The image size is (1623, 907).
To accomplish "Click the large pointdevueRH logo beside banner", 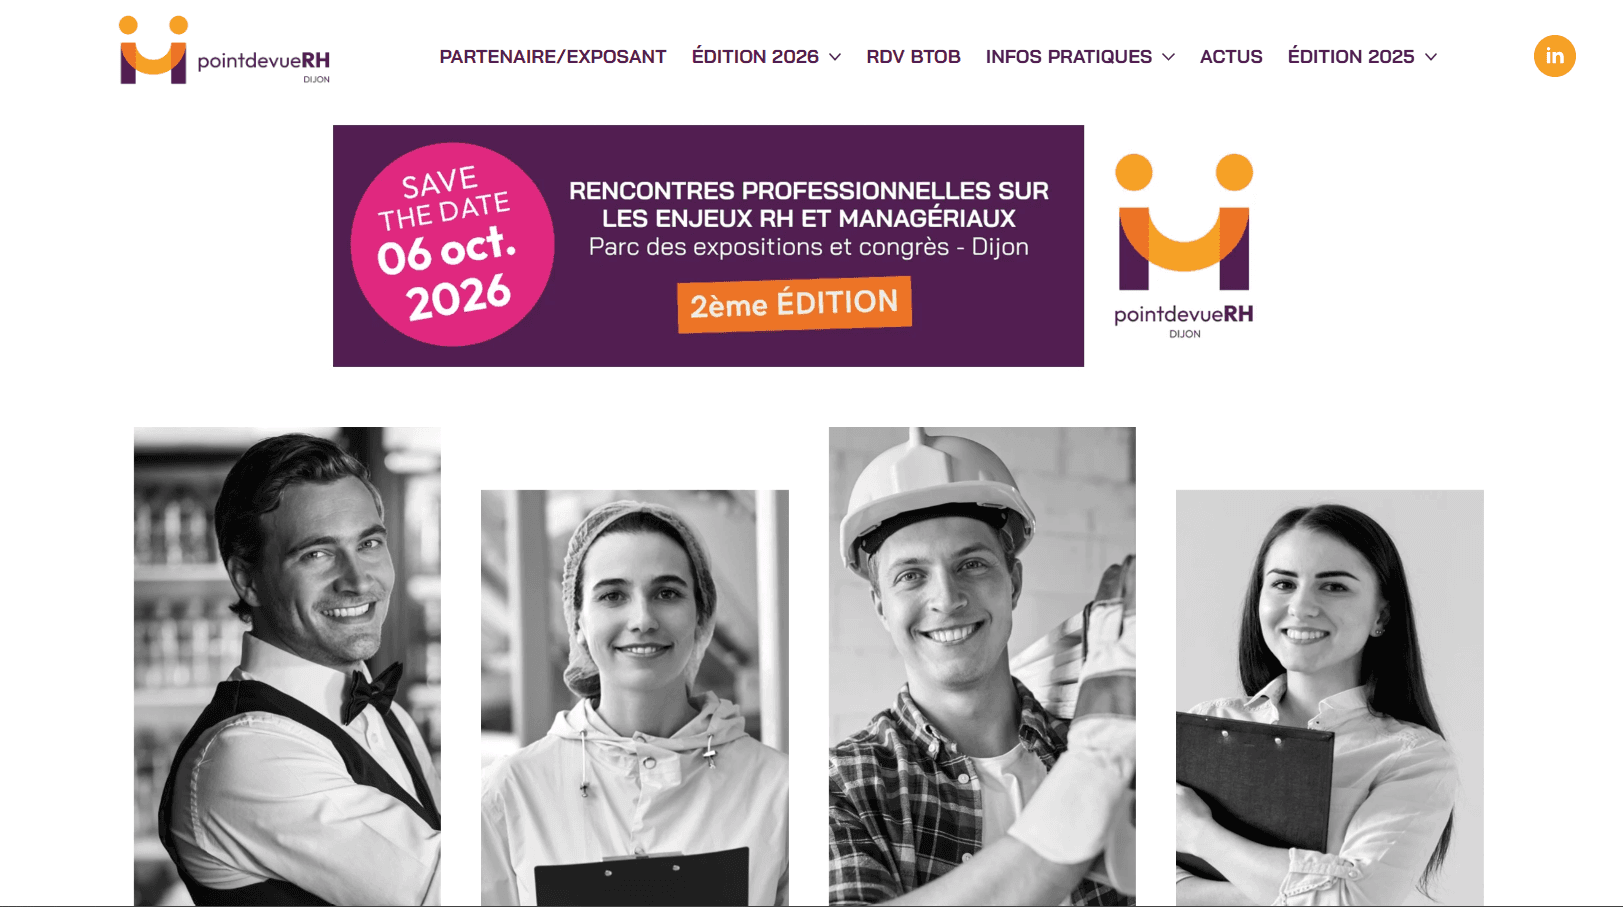I will pyautogui.click(x=1184, y=246).
